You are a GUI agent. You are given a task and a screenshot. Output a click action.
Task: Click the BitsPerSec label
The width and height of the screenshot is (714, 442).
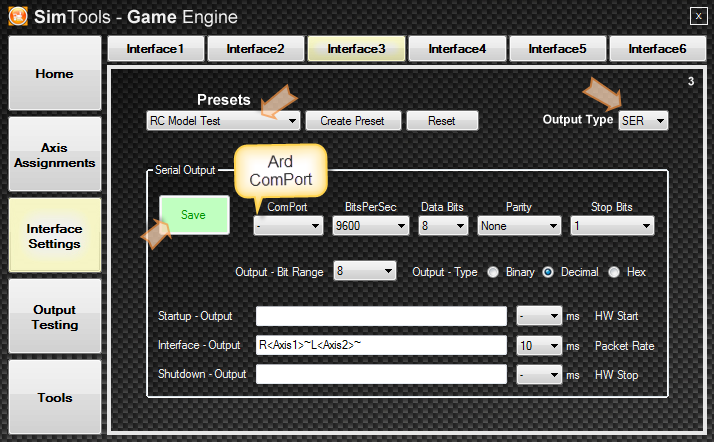(x=370, y=207)
